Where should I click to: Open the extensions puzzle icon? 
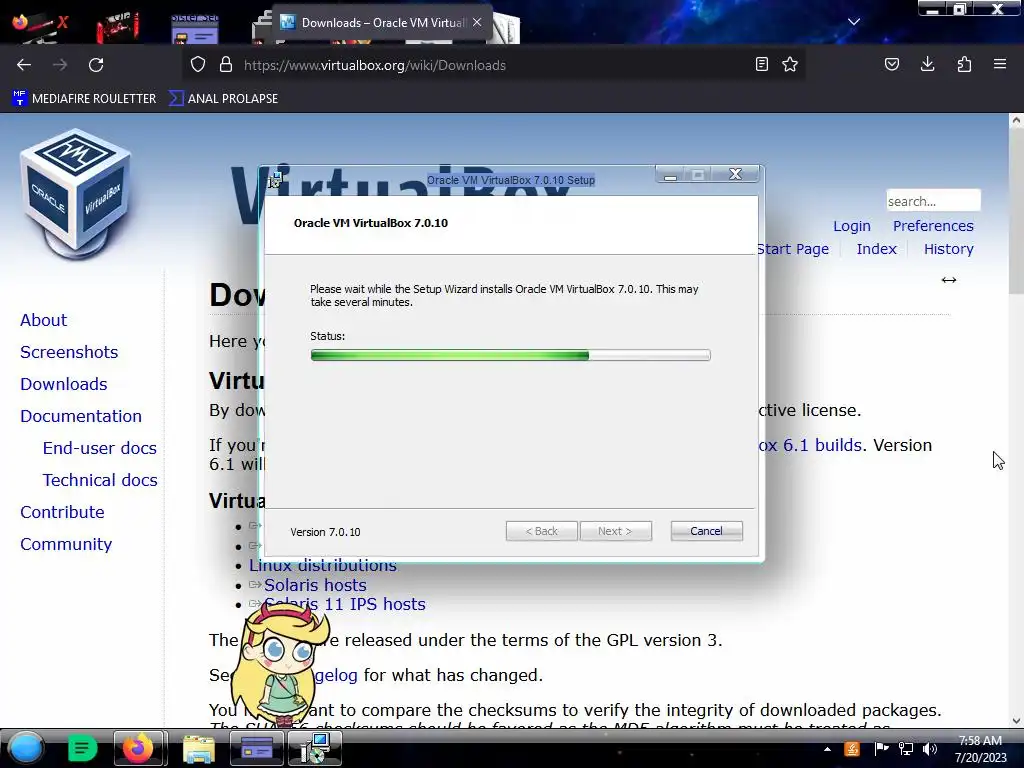pos(964,65)
